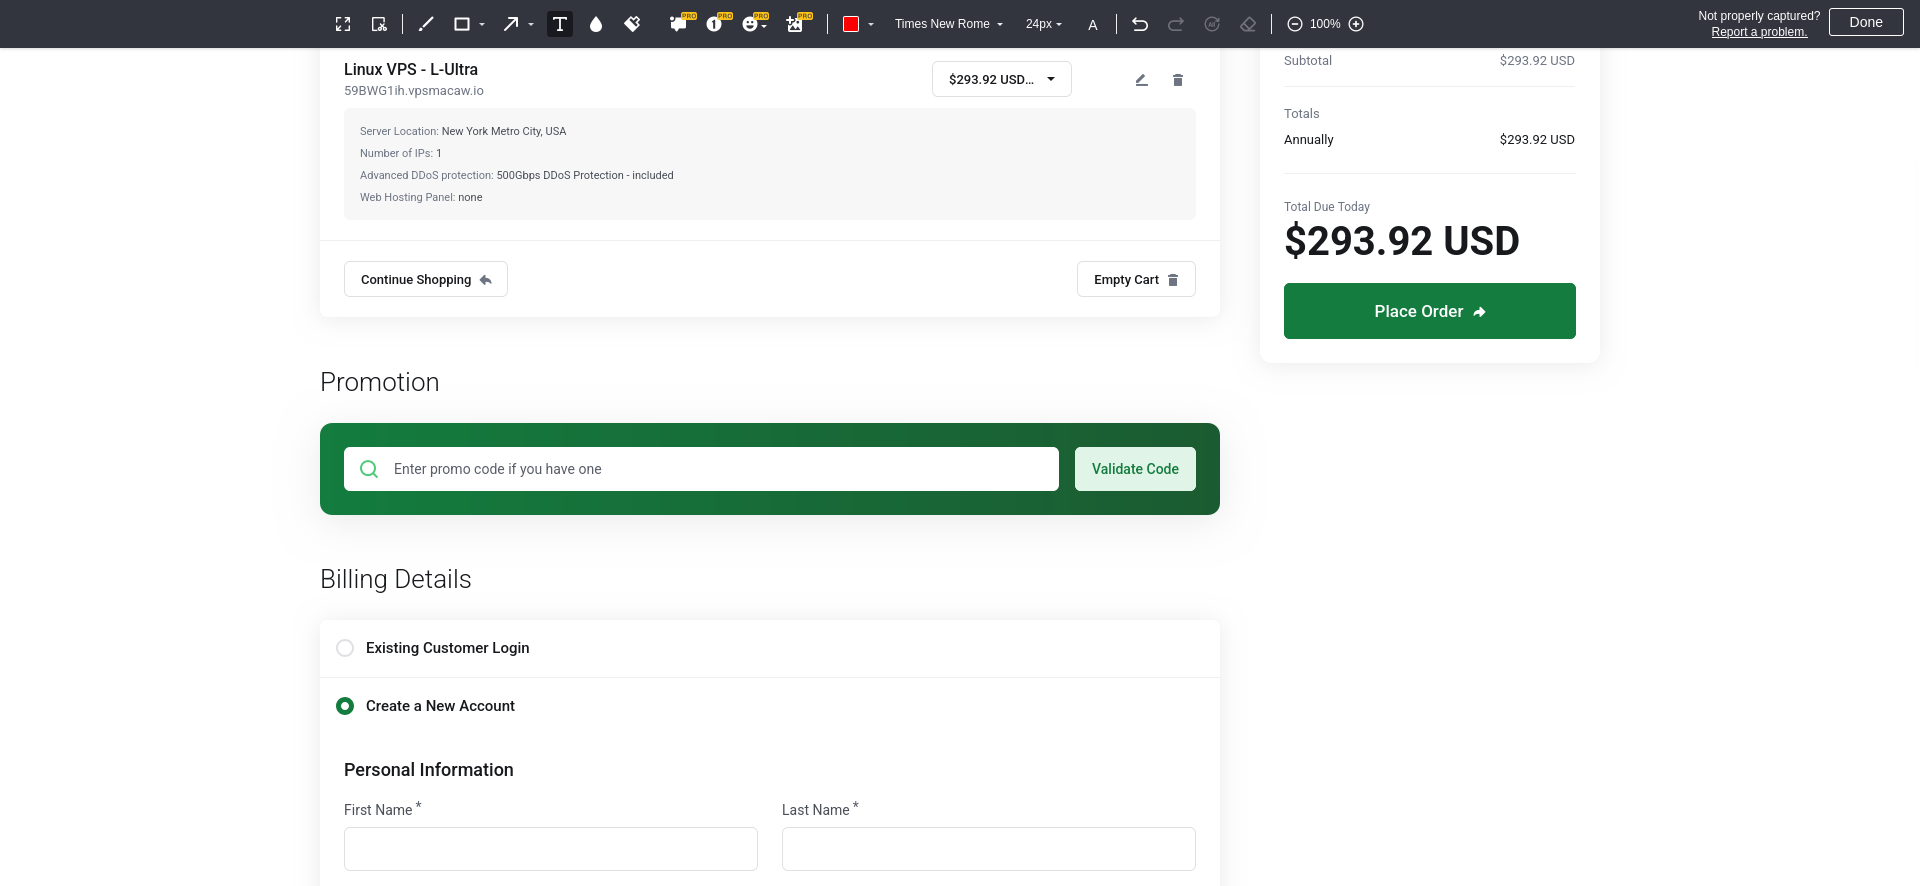Click the $293.92 USD Total Due Today amount

pyautogui.click(x=1402, y=241)
